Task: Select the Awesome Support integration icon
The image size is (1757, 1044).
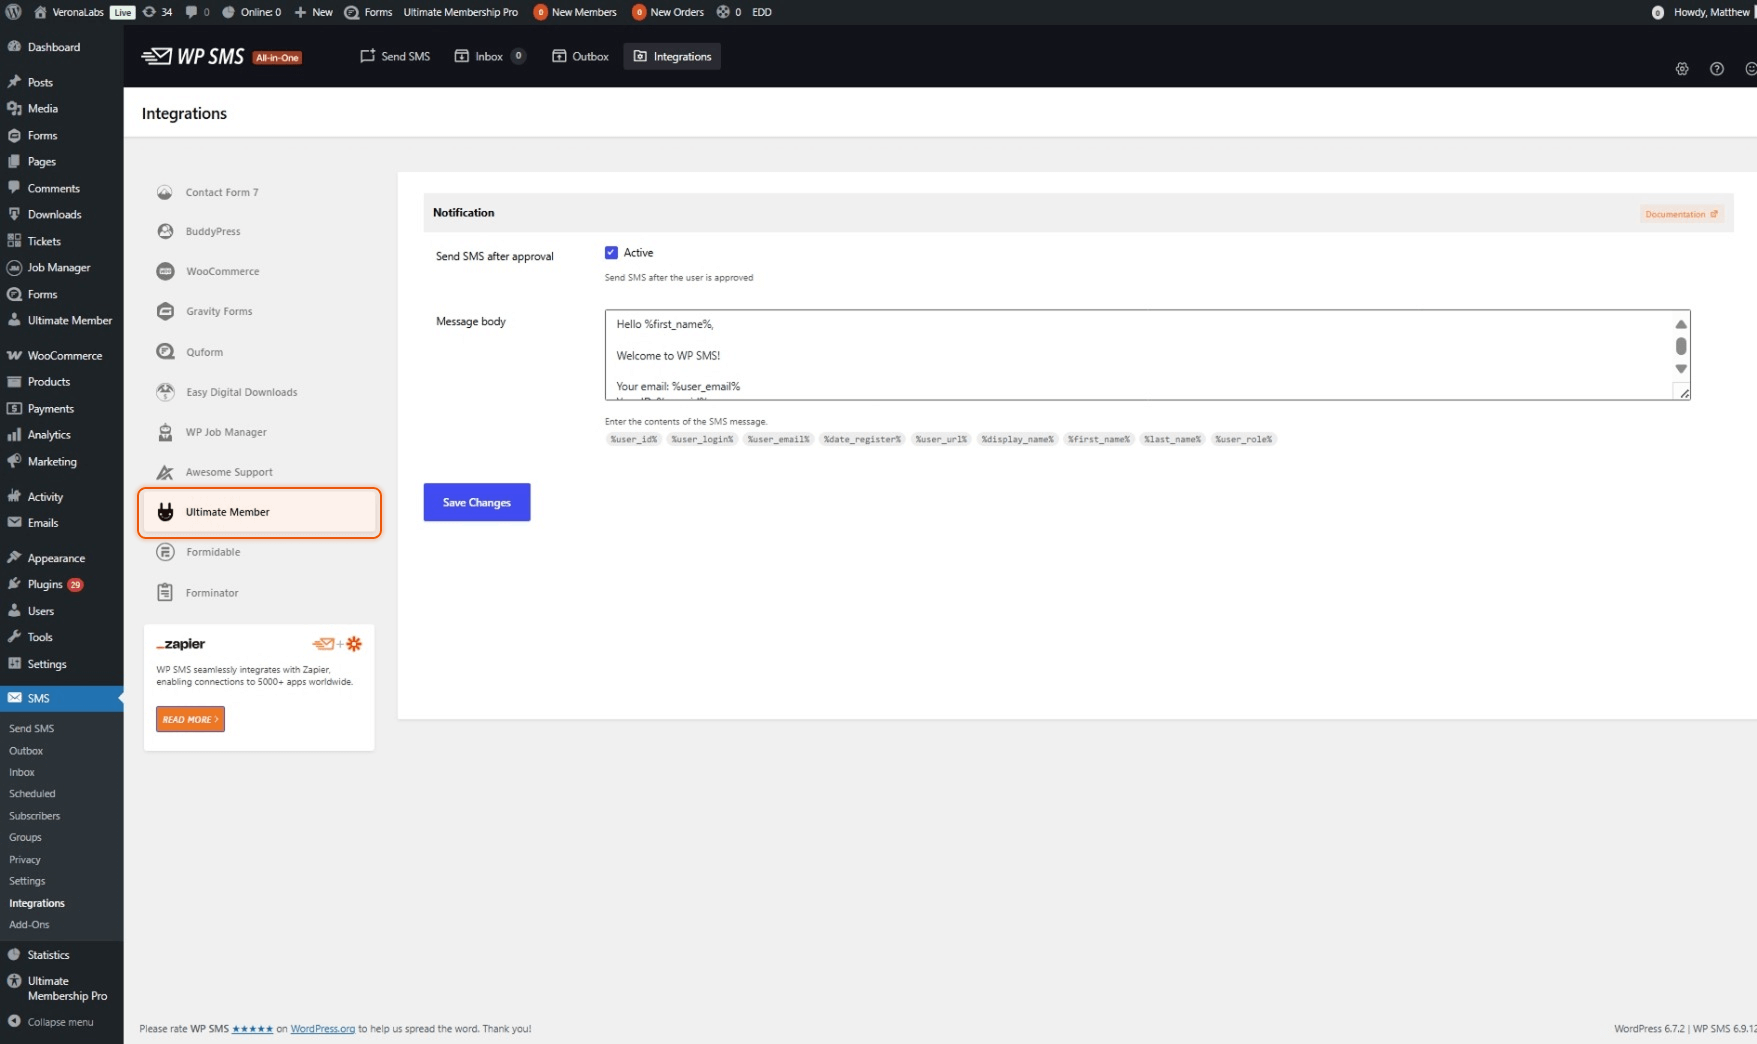Action: coord(165,472)
